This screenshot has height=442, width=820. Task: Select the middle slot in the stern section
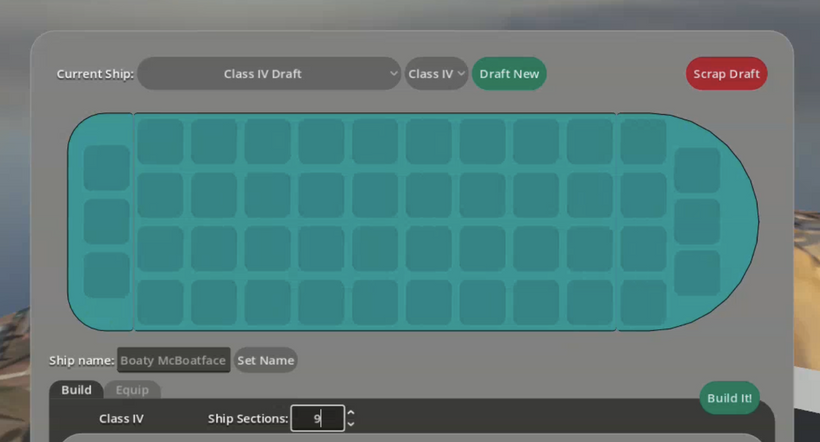pyautogui.click(x=107, y=221)
